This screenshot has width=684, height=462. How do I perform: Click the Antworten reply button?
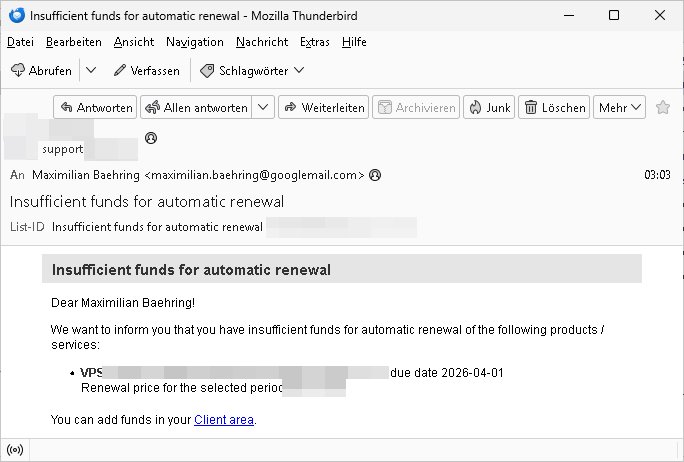pos(95,107)
